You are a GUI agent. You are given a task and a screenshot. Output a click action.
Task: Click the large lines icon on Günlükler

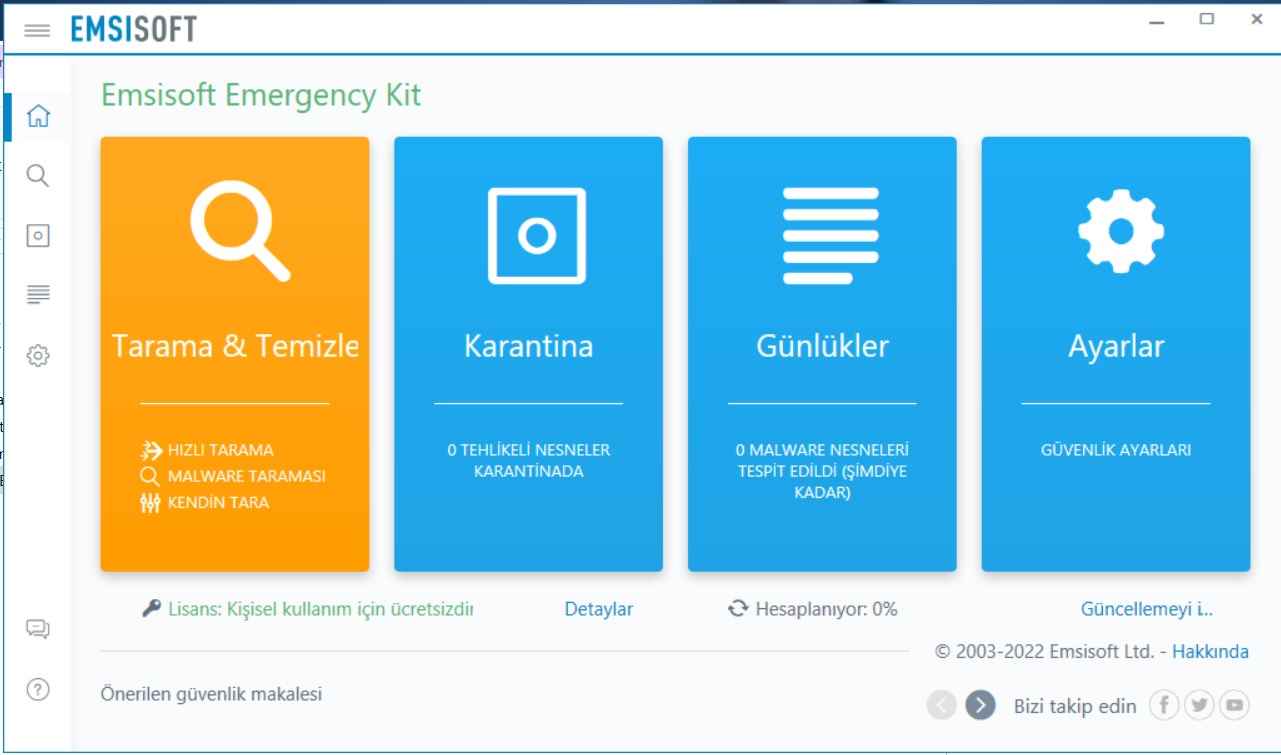(x=830, y=235)
